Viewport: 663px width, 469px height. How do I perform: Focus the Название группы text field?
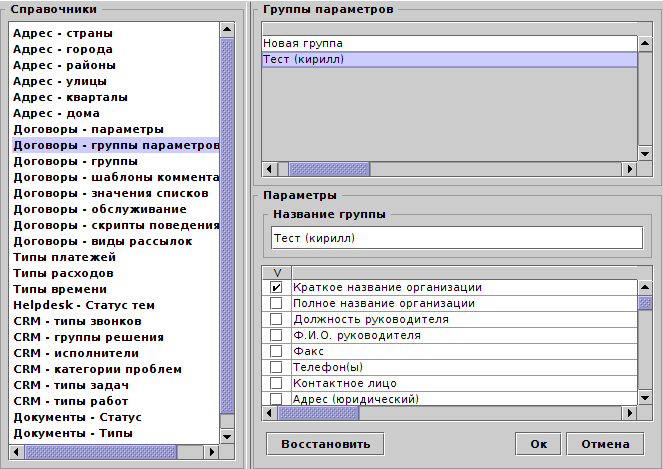pos(457,239)
